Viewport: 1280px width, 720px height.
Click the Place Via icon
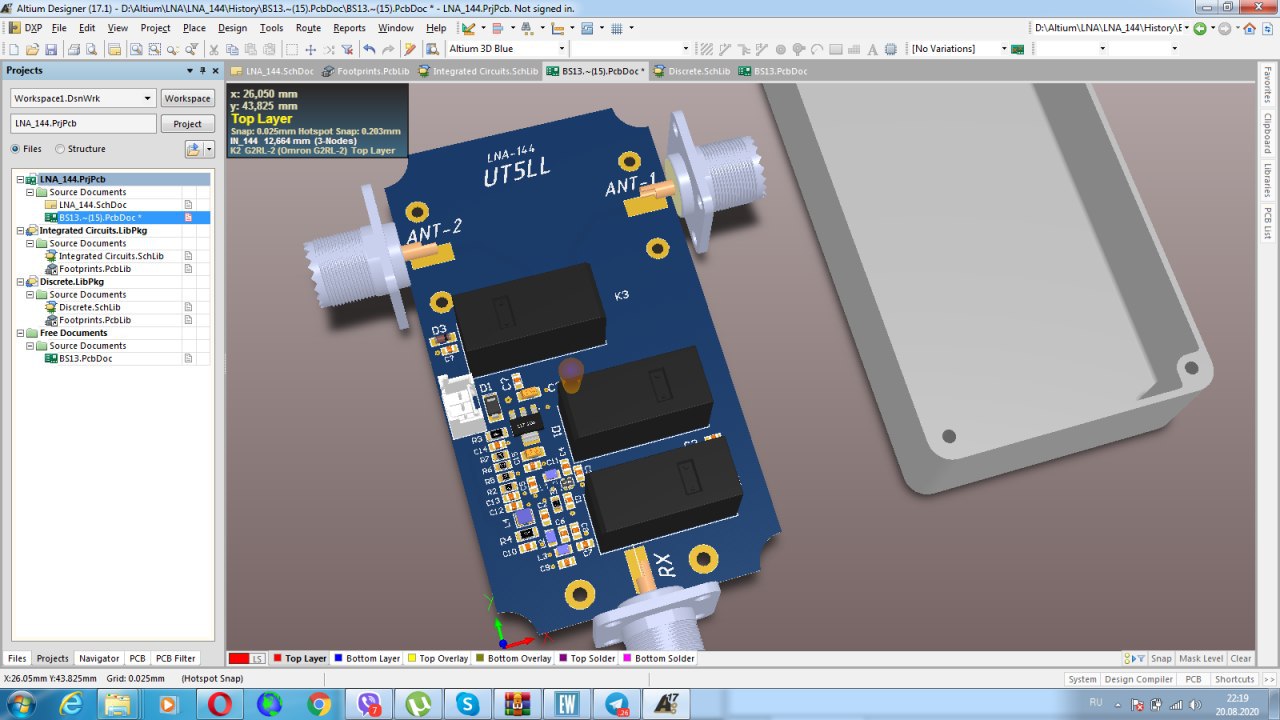tap(799, 48)
